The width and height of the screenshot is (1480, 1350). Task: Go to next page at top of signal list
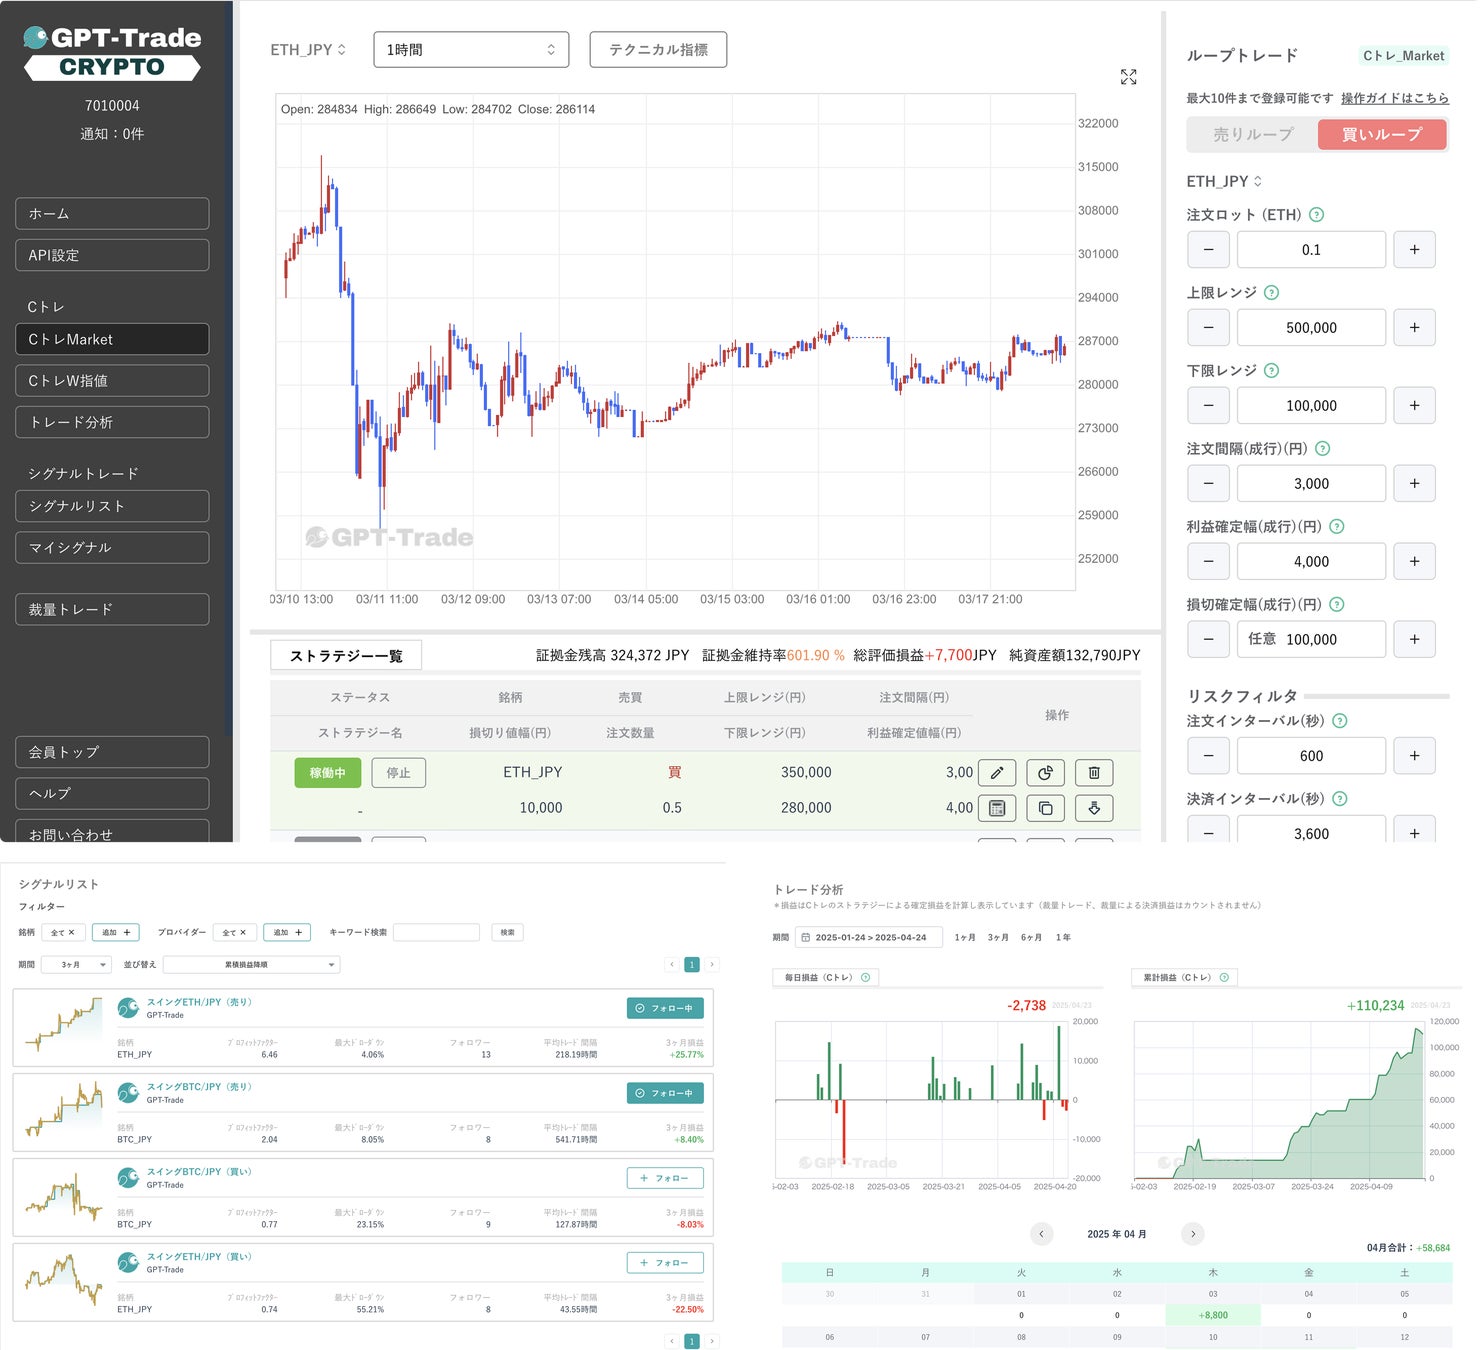712,964
